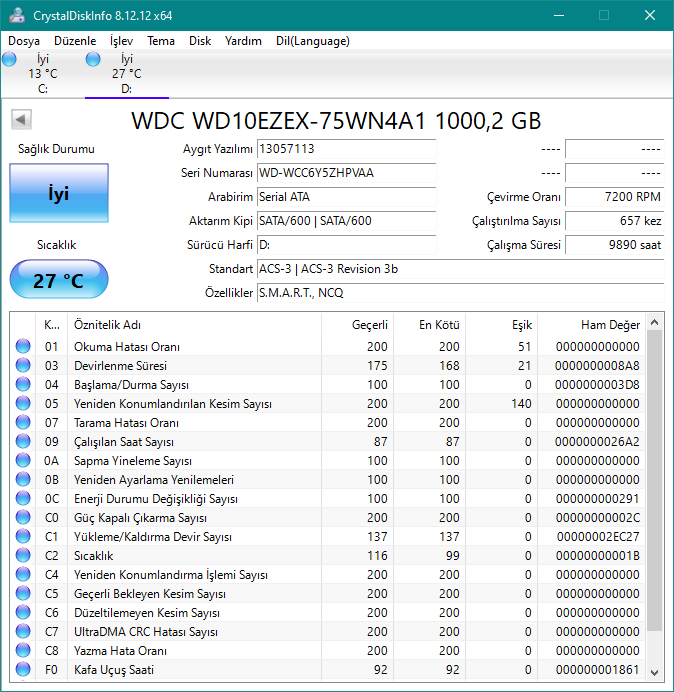674x692 pixels.
Task: Click the Ham Değer column header
Action: point(591,325)
